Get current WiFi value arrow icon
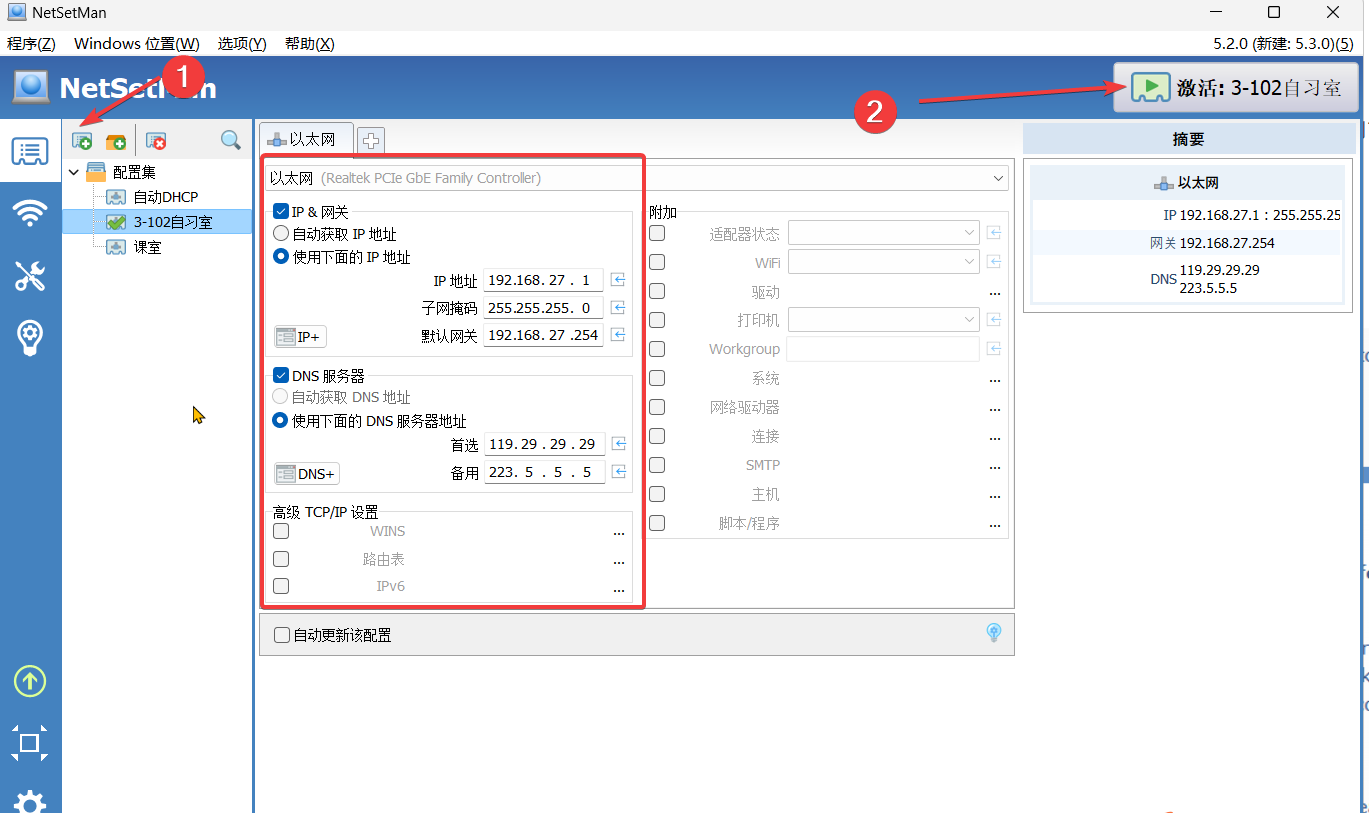The image size is (1369, 813). pos(994,262)
